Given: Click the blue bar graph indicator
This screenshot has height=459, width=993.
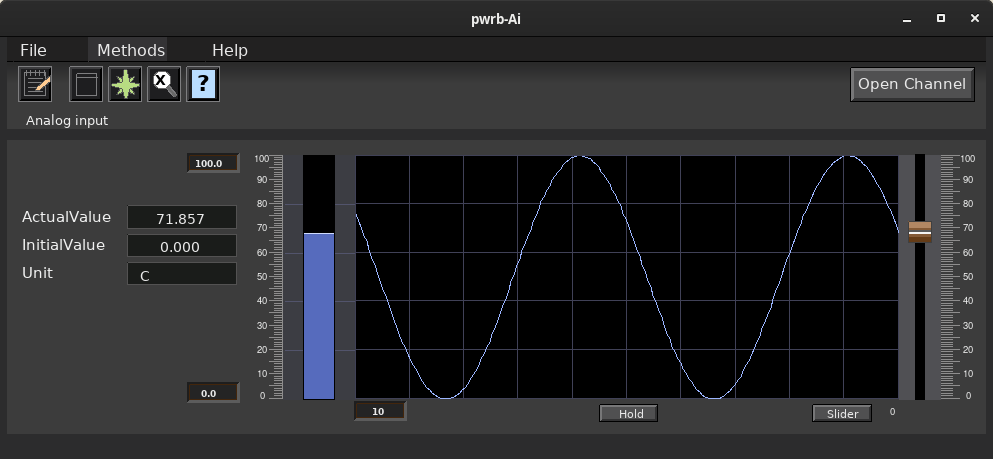Looking at the screenshot, I should point(319,315).
